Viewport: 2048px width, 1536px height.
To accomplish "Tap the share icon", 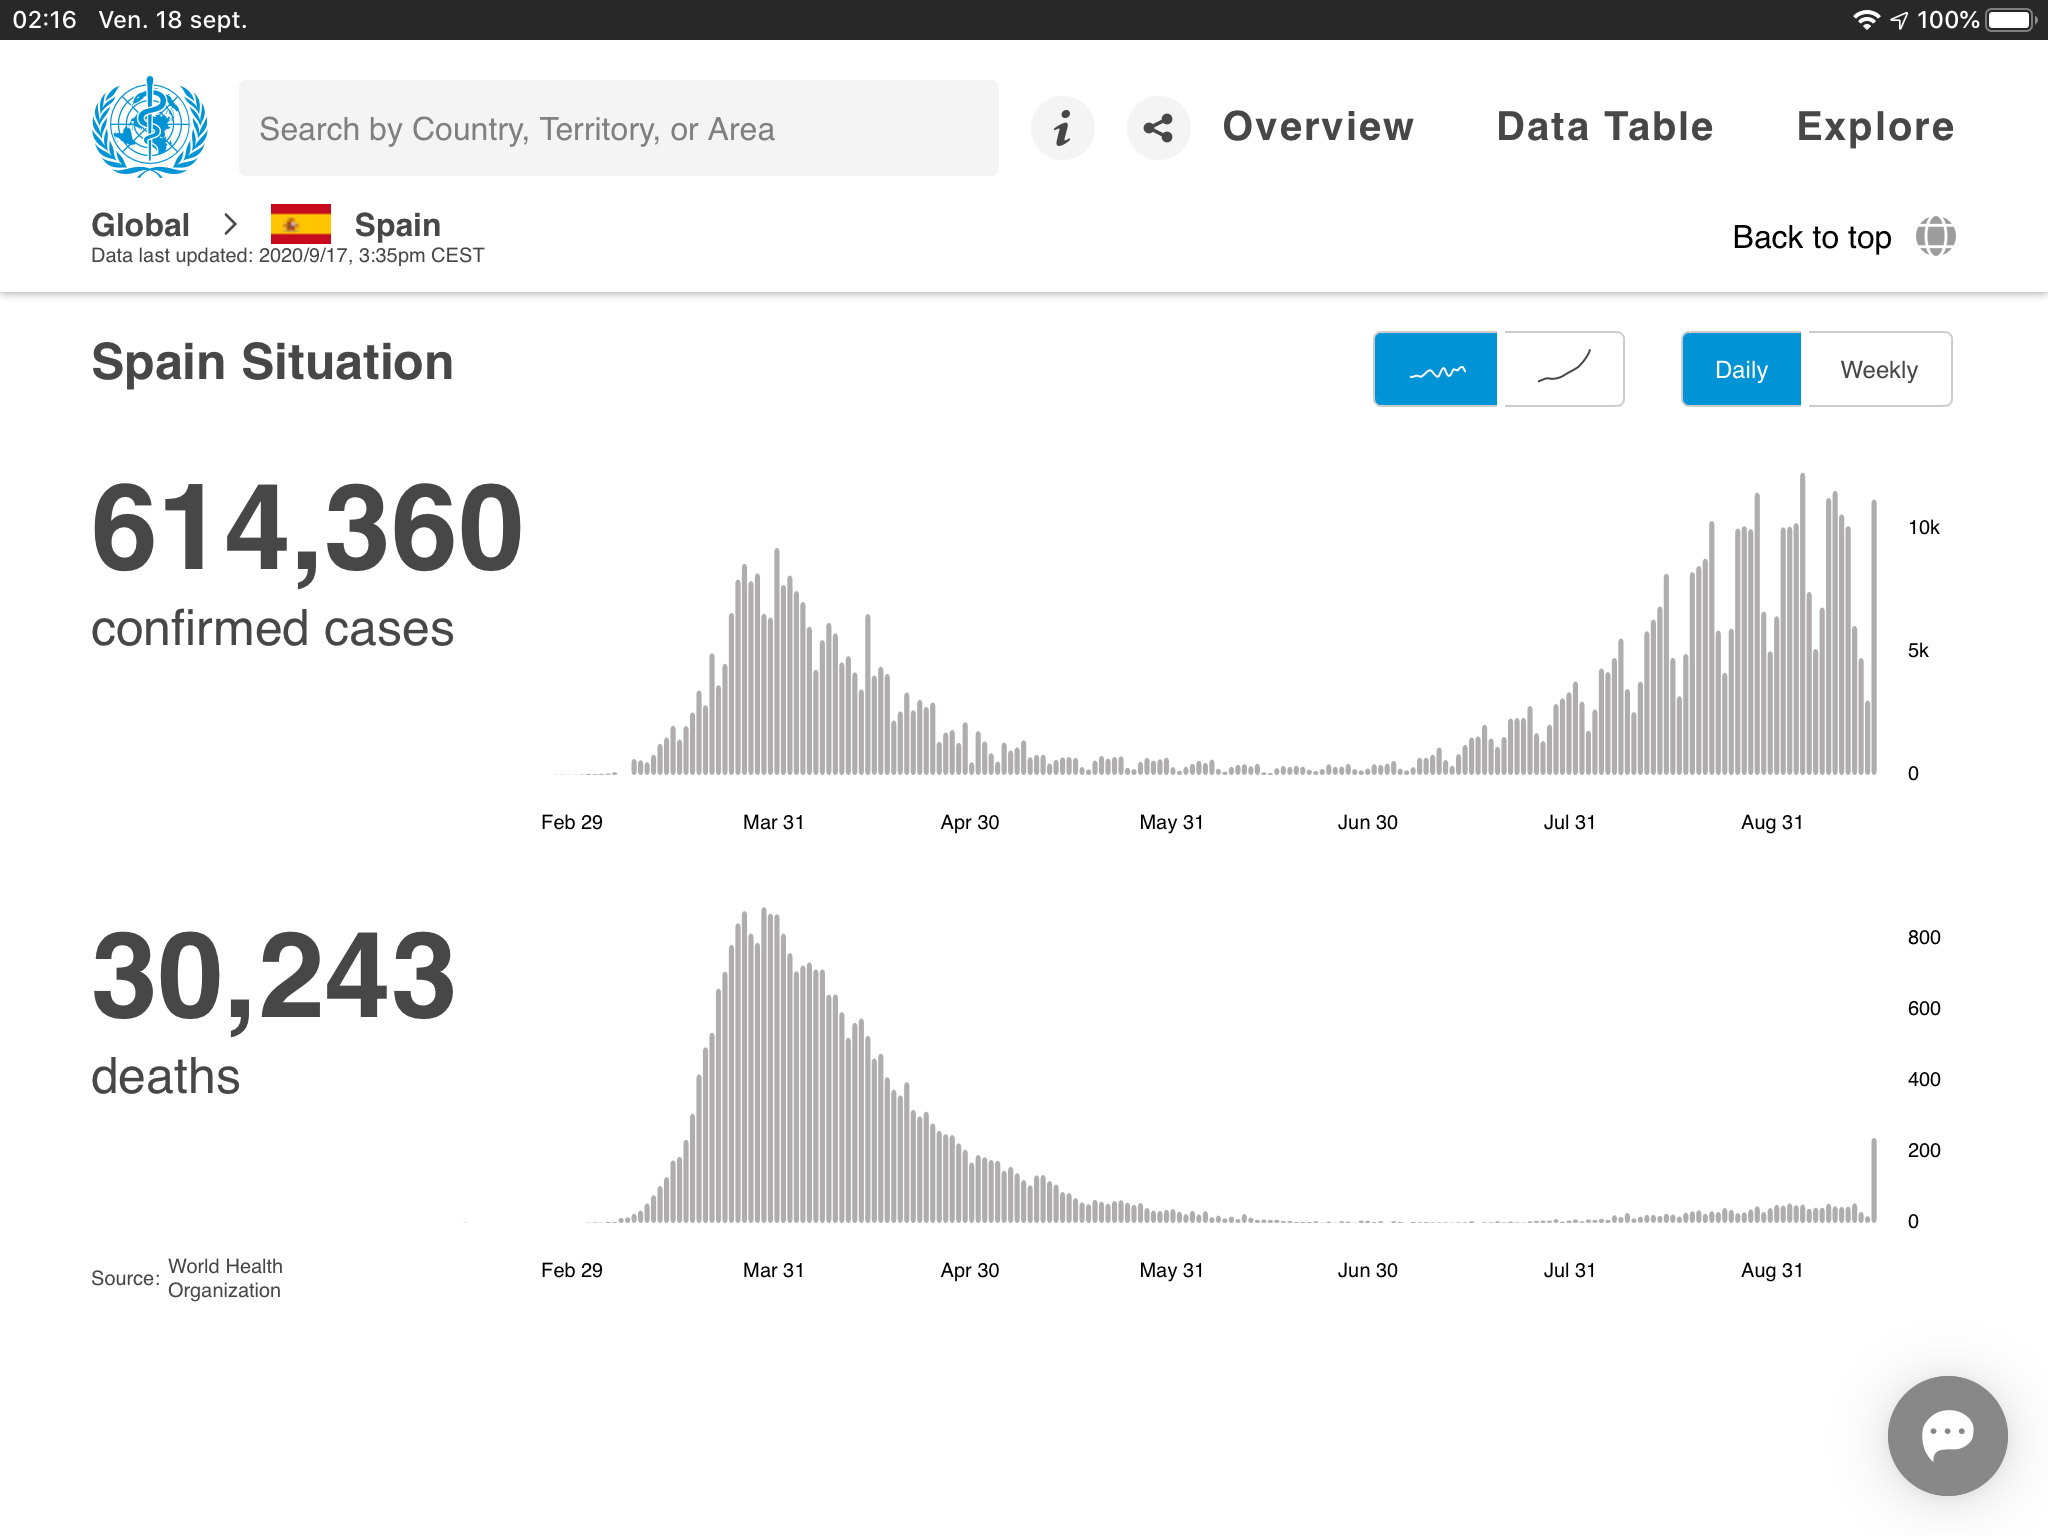I will 1158,128.
